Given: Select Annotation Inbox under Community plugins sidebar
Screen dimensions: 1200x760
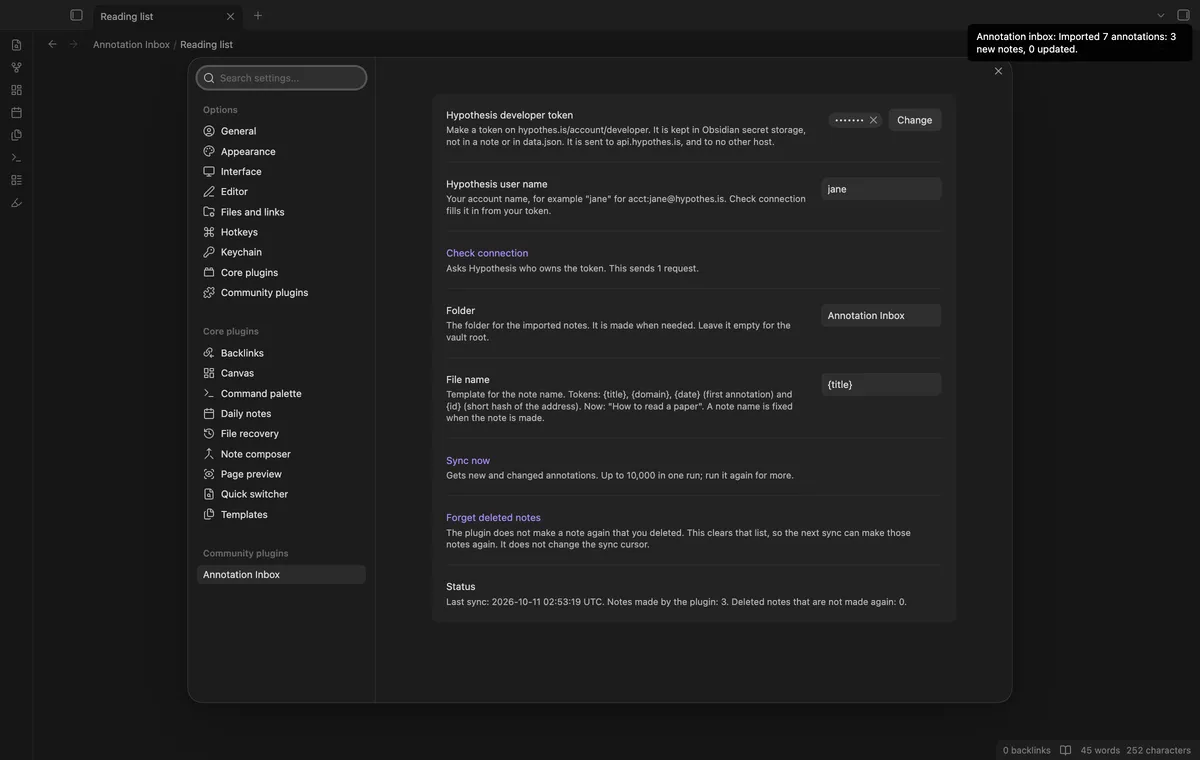Looking at the screenshot, I should pos(282,574).
